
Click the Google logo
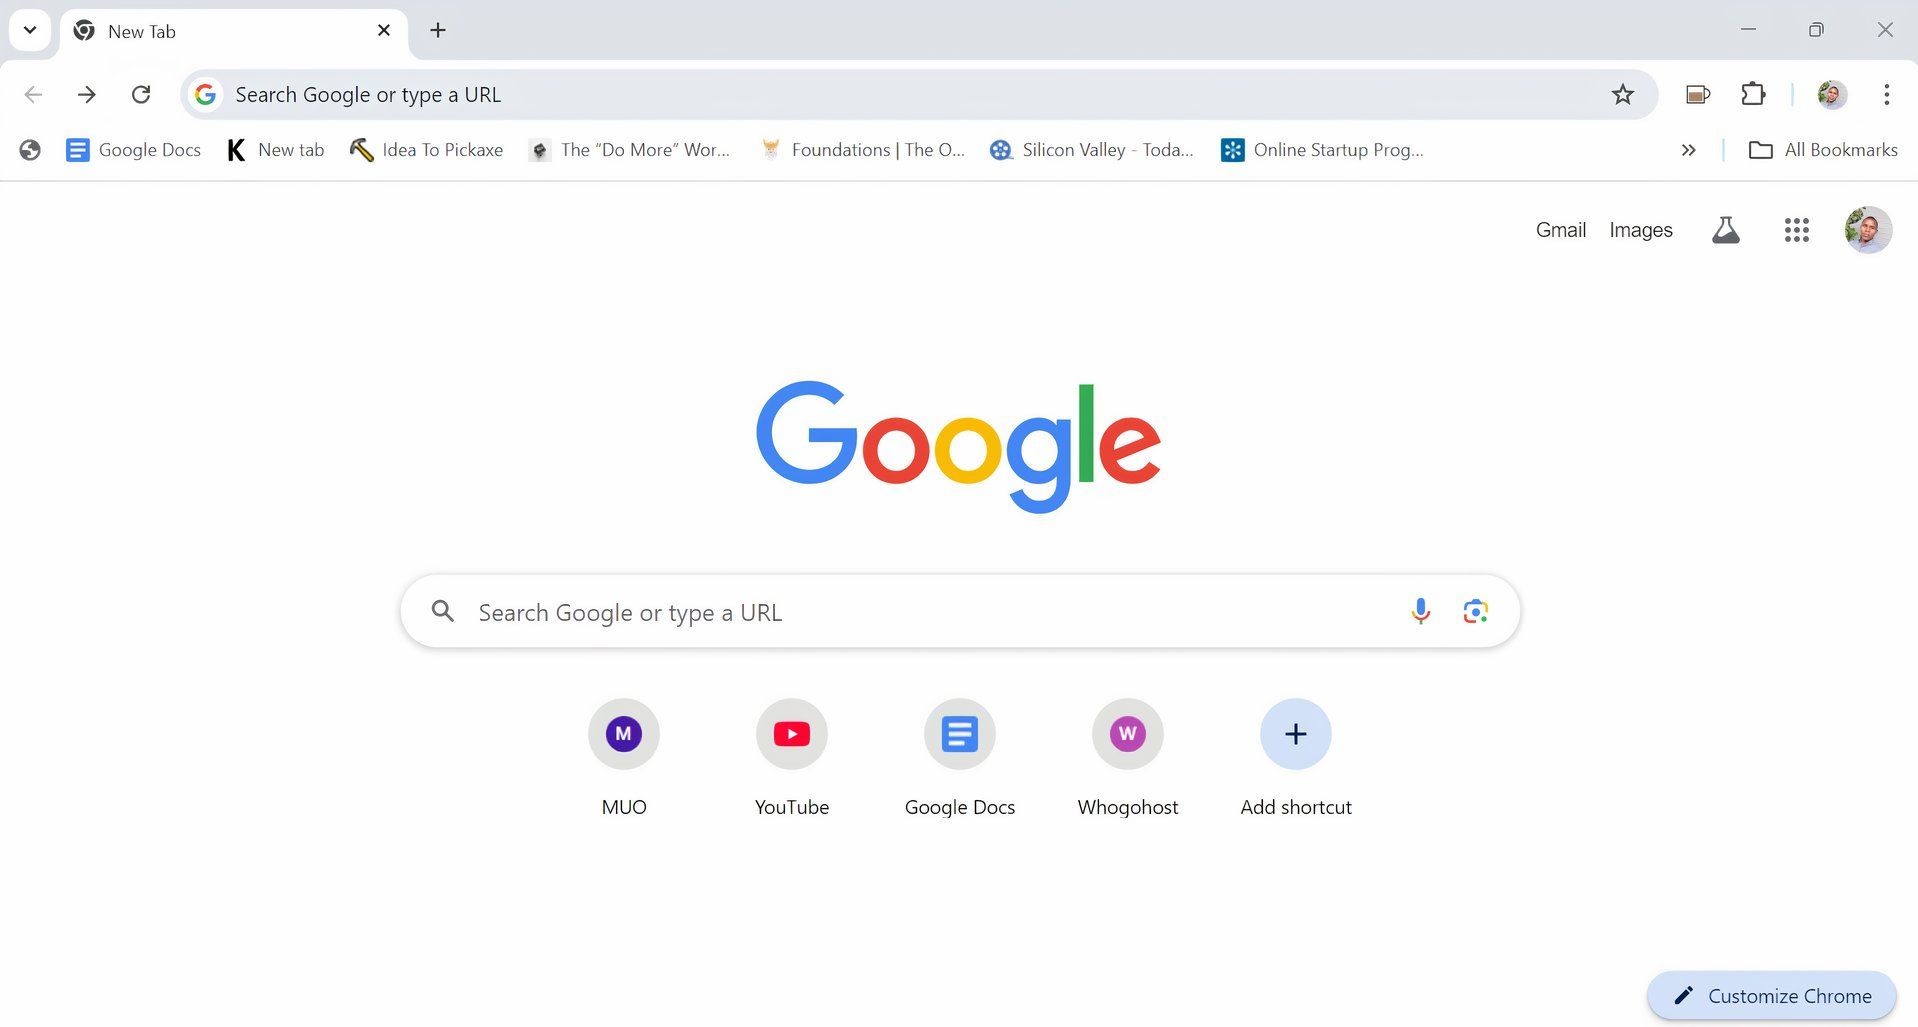958,445
